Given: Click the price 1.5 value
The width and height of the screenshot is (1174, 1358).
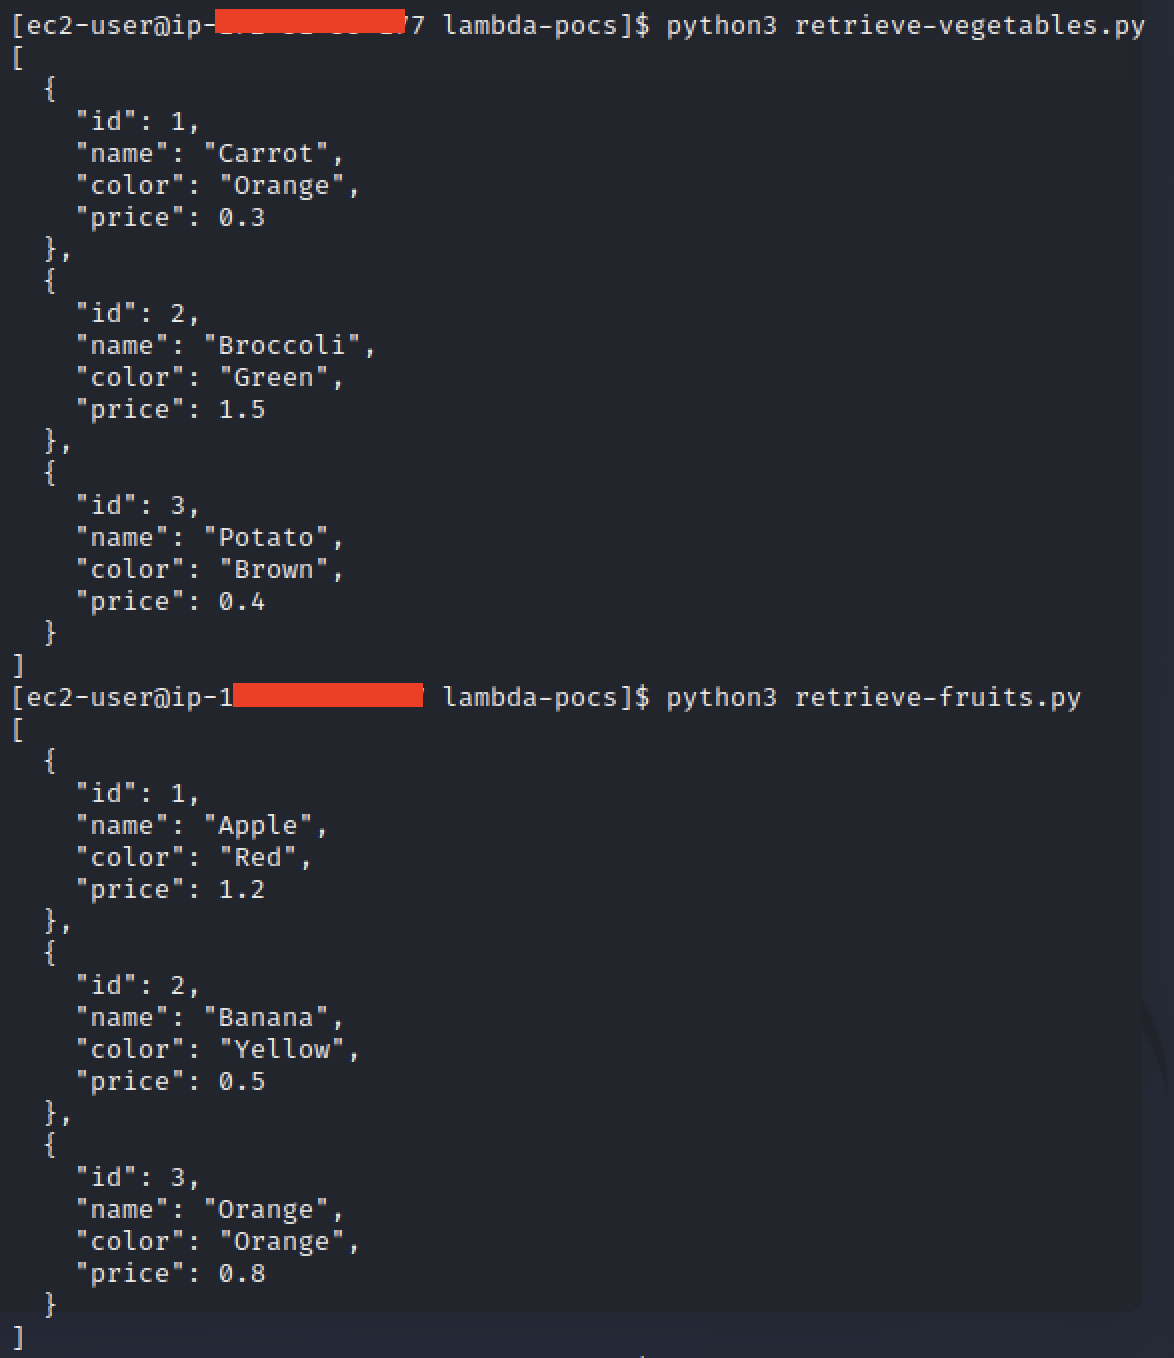Looking at the screenshot, I should pos(242,409).
